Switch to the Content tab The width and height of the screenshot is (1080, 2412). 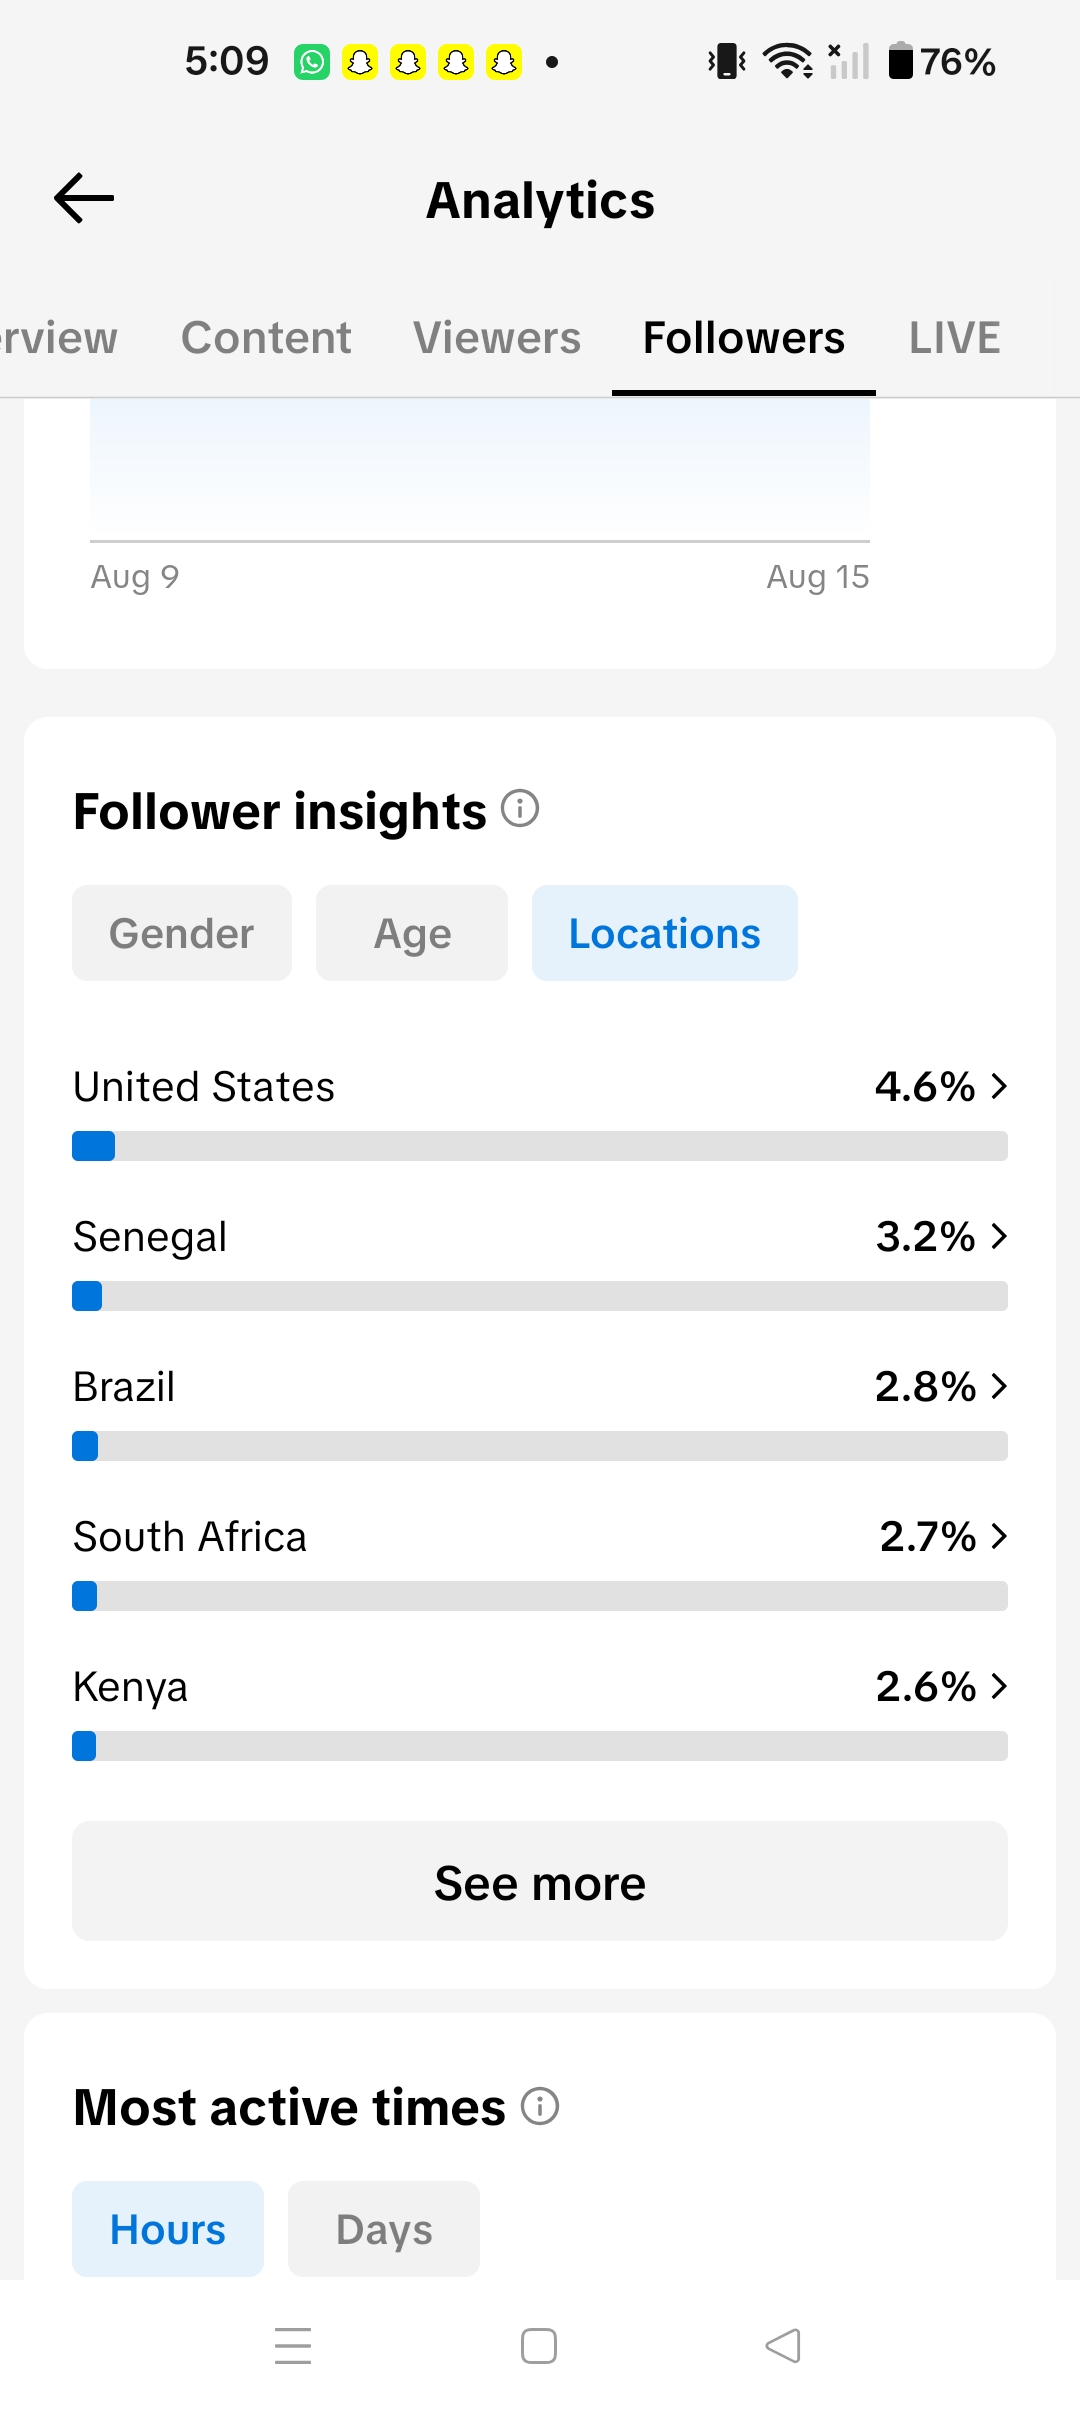tap(266, 338)
